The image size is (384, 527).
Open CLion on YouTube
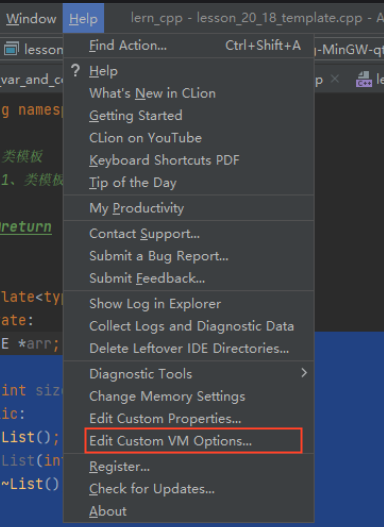[188, 138]
